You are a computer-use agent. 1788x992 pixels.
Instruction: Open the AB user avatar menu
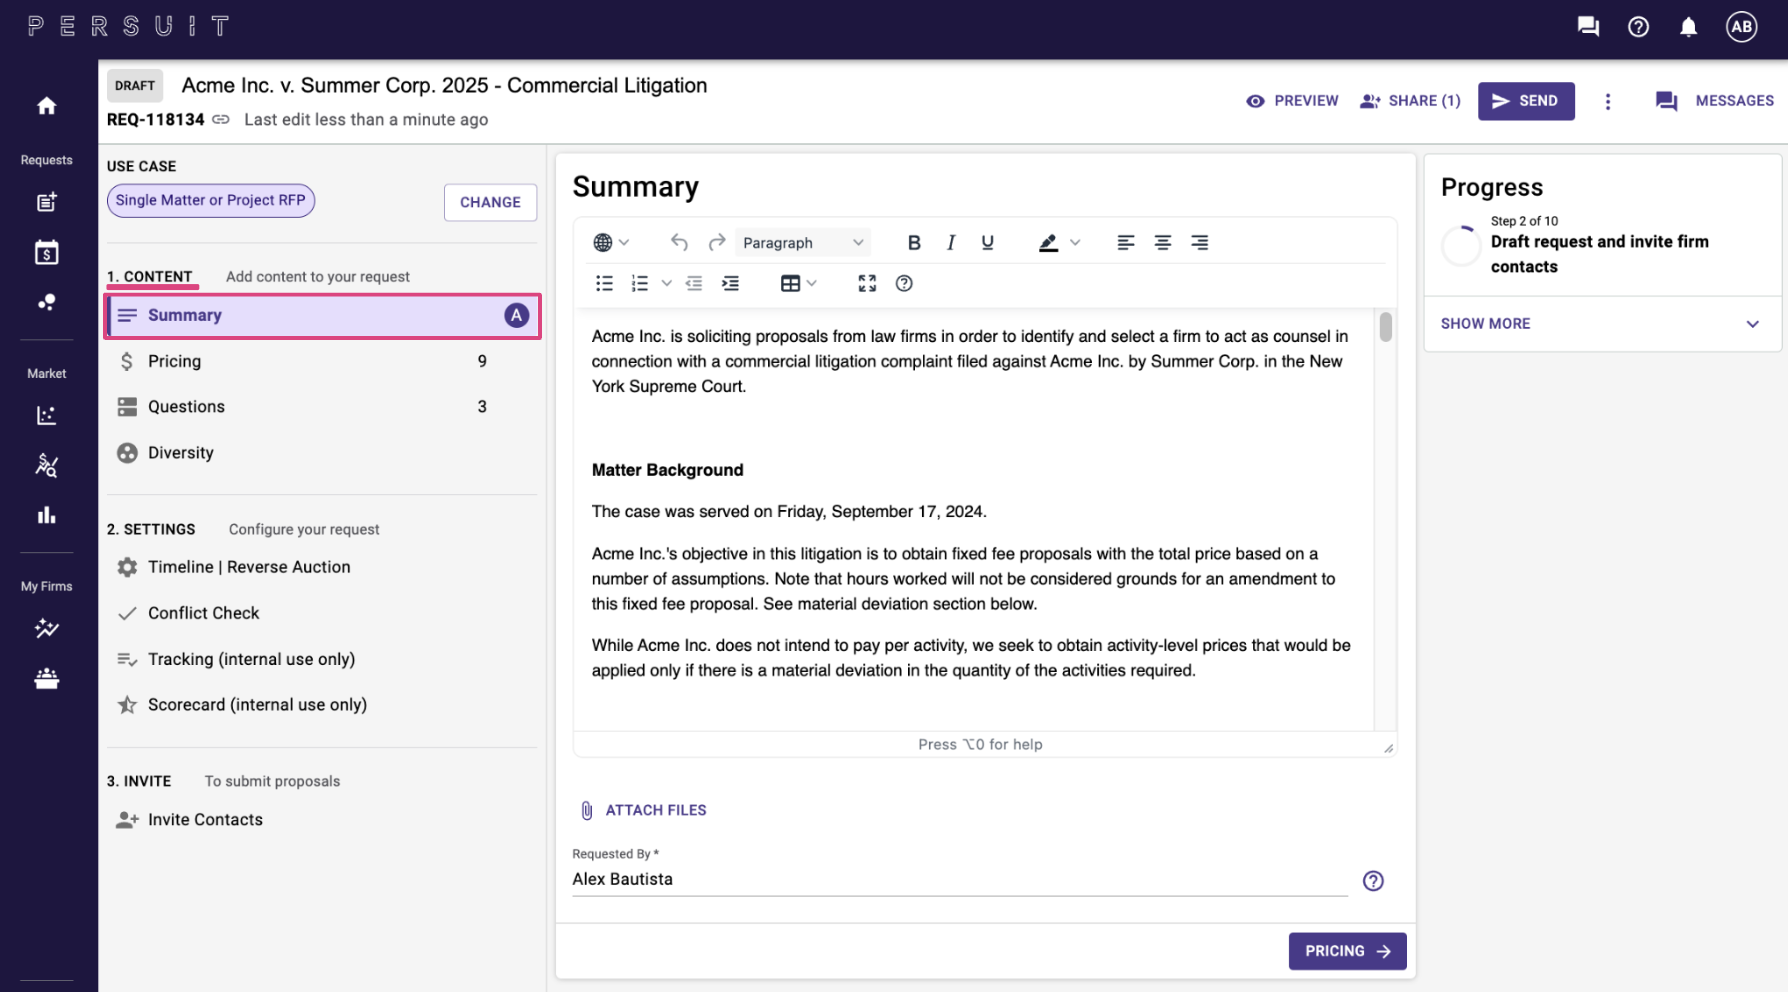1741,27
